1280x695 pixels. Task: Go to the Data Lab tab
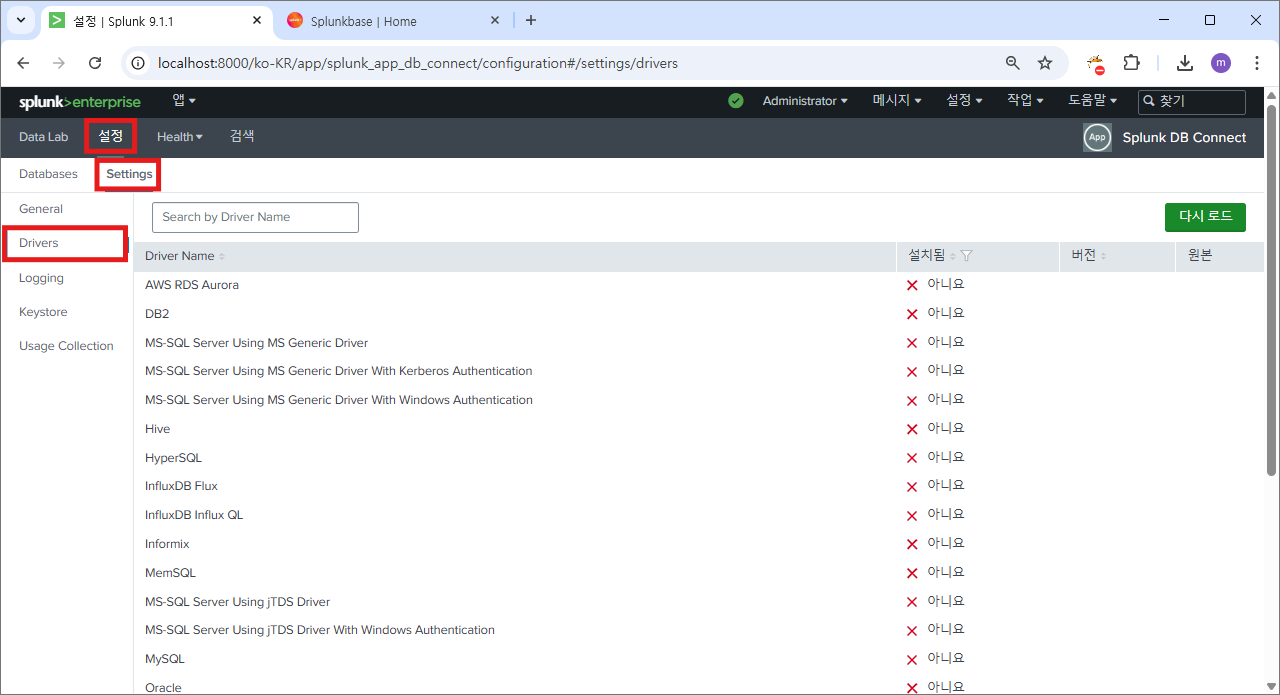pos(43,137)
